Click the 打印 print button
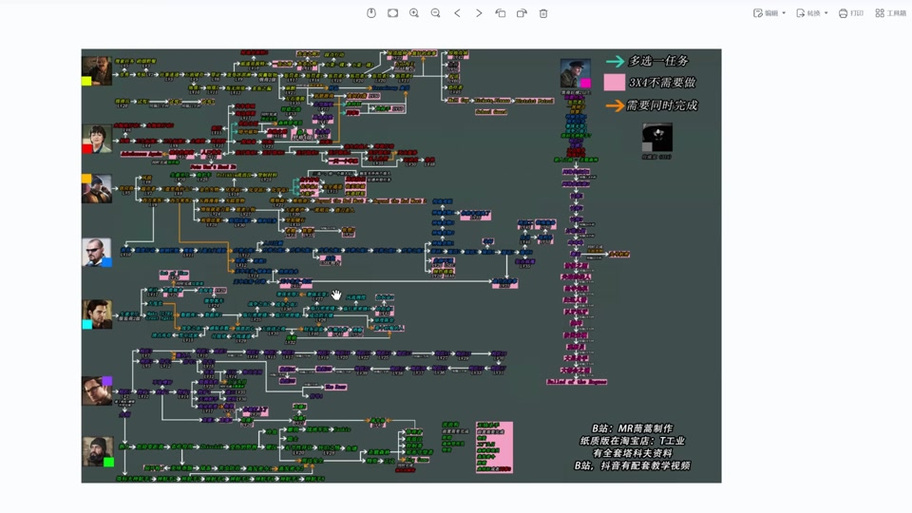912x513 pixels. (x=851, y=13)
